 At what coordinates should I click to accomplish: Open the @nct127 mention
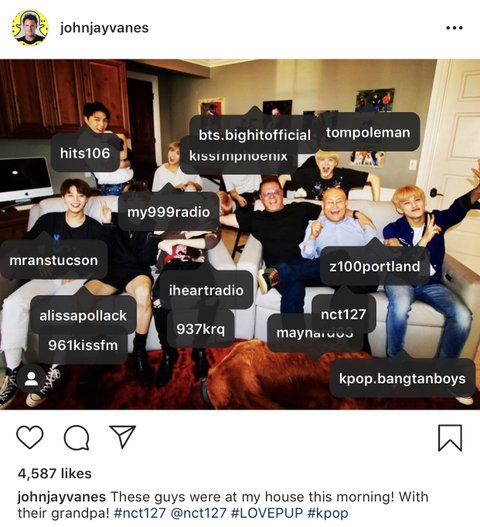coord(198,513)
